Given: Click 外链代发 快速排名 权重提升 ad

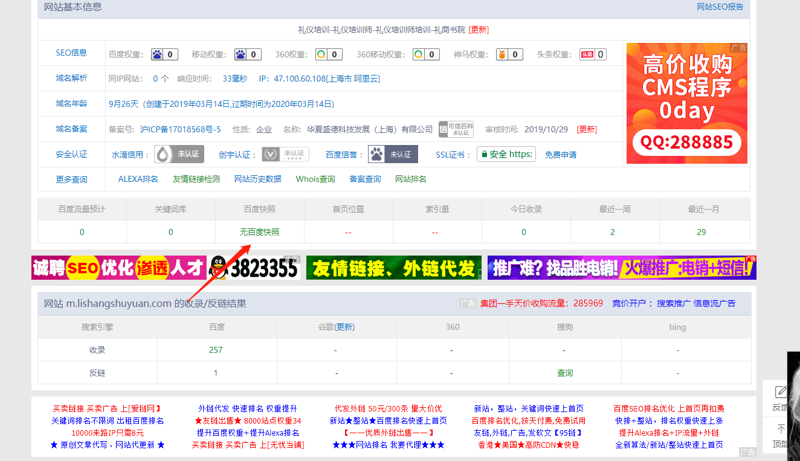Looking at the screenshot, I should click(x=247, y=408).
